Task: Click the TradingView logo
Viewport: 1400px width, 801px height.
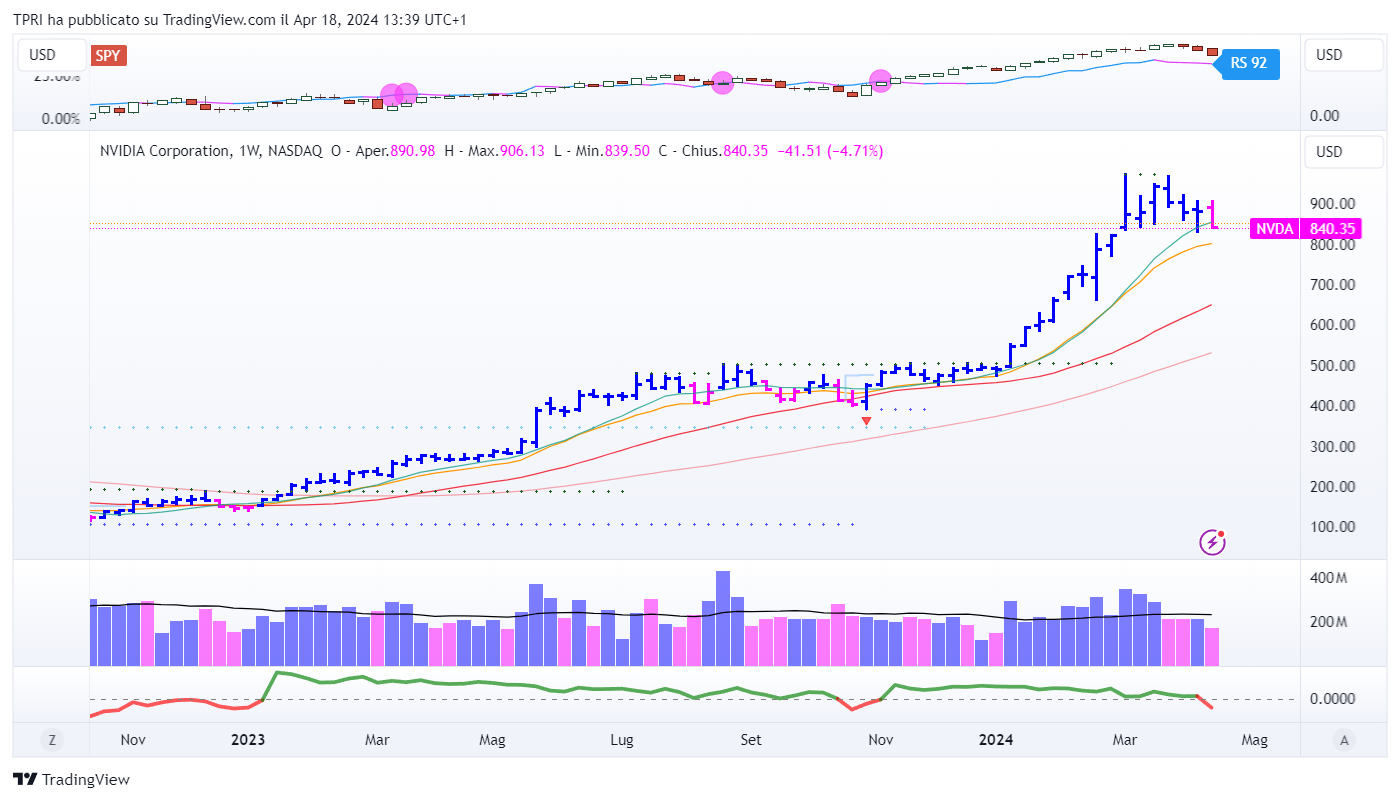Action: coord(71,780)
